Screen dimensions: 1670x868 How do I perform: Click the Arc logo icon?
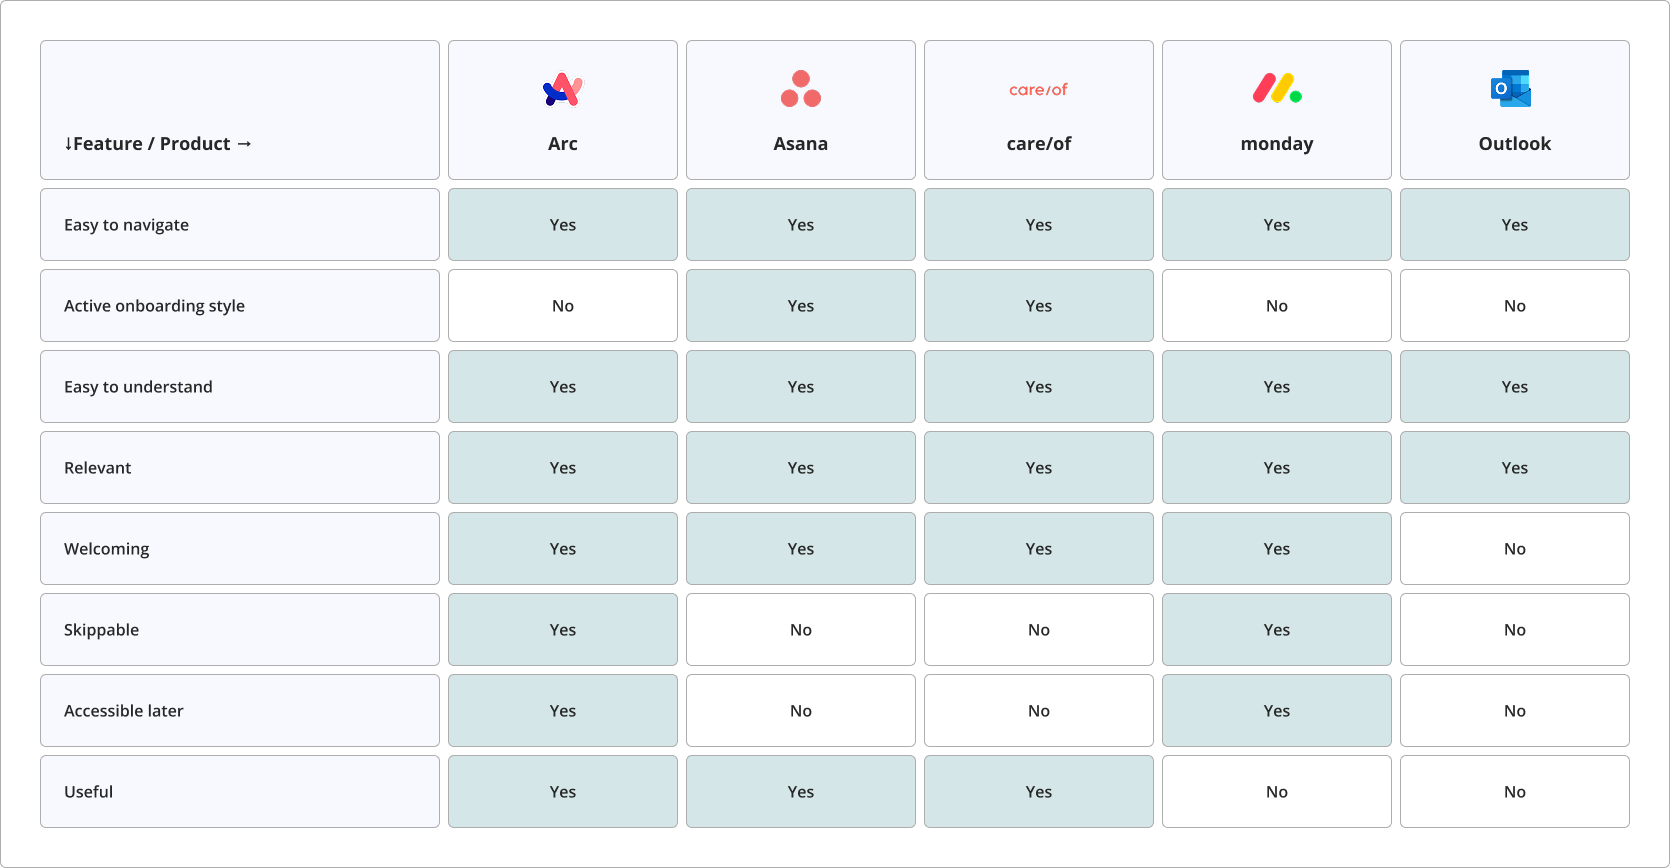pyautogui.click(x=563, y=89)
